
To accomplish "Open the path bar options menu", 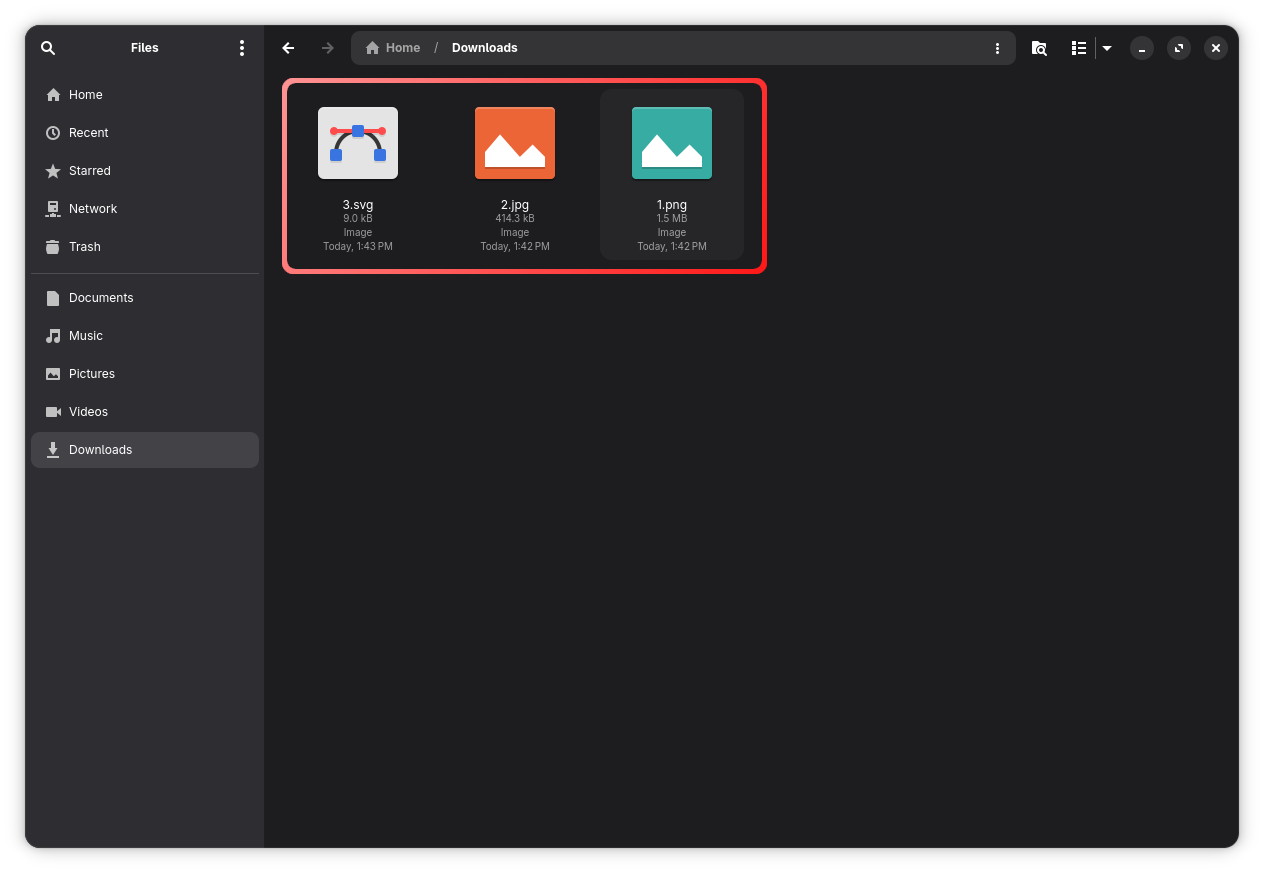I will pyautogui.click(x=997, y=48).
